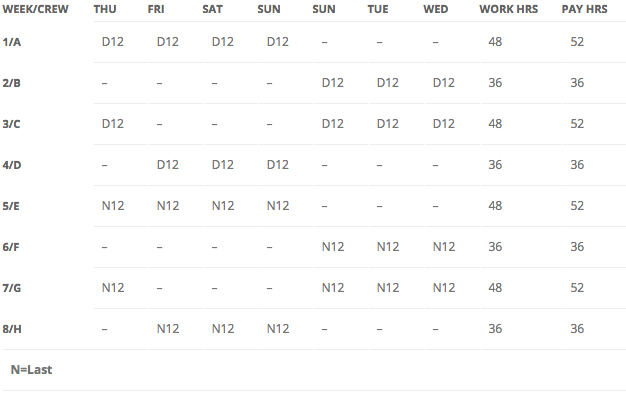Click the 48 work hours for crew 7/G
Image resolution: width=626 pixels, height=397 pixels.
(x=495, y=288)
